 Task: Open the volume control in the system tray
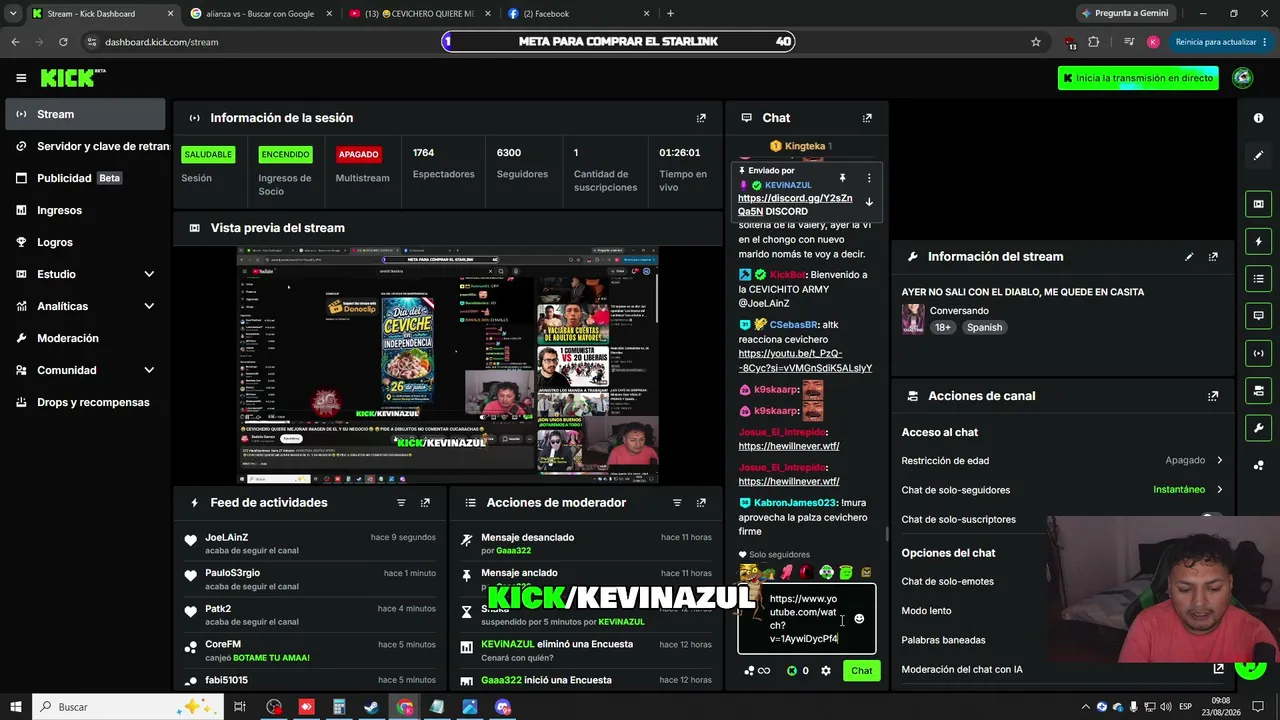click(1165, 707)
